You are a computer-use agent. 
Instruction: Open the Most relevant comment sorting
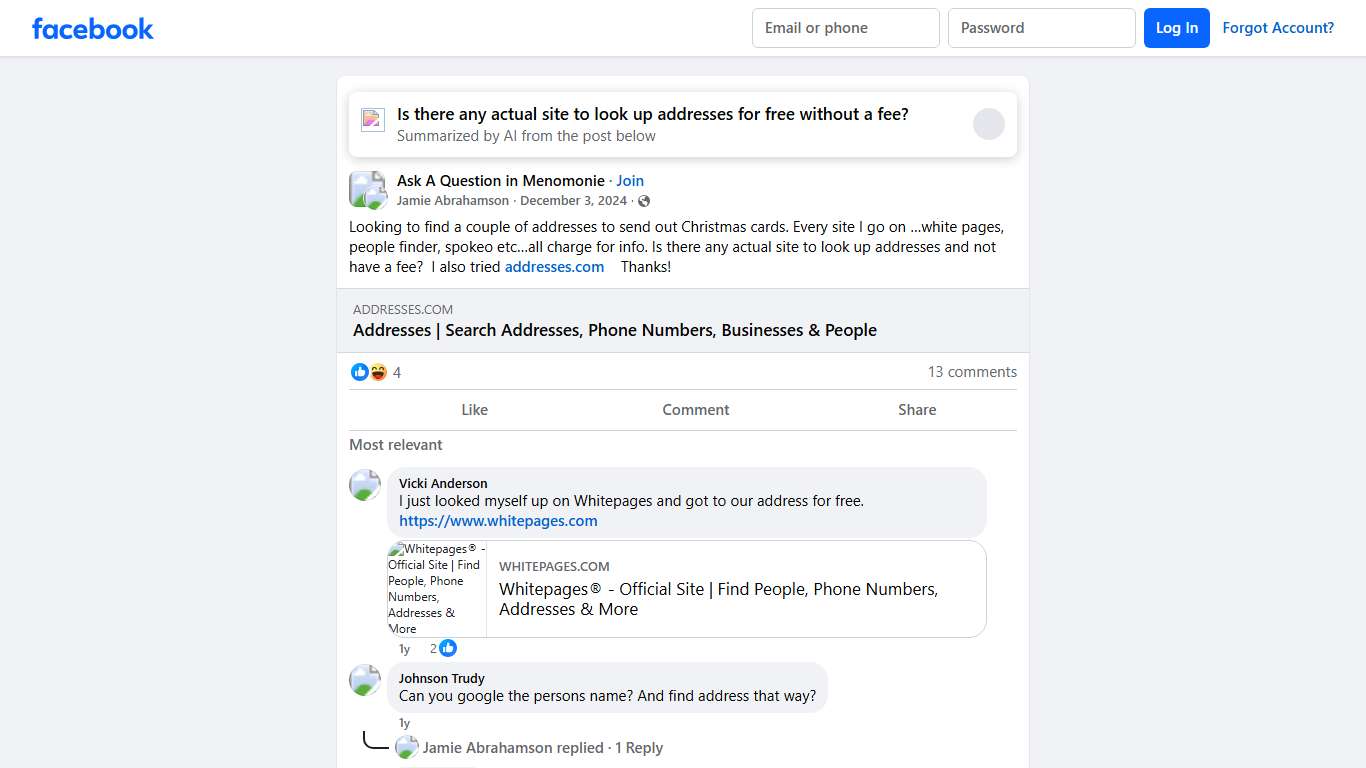tap(396, 445)
